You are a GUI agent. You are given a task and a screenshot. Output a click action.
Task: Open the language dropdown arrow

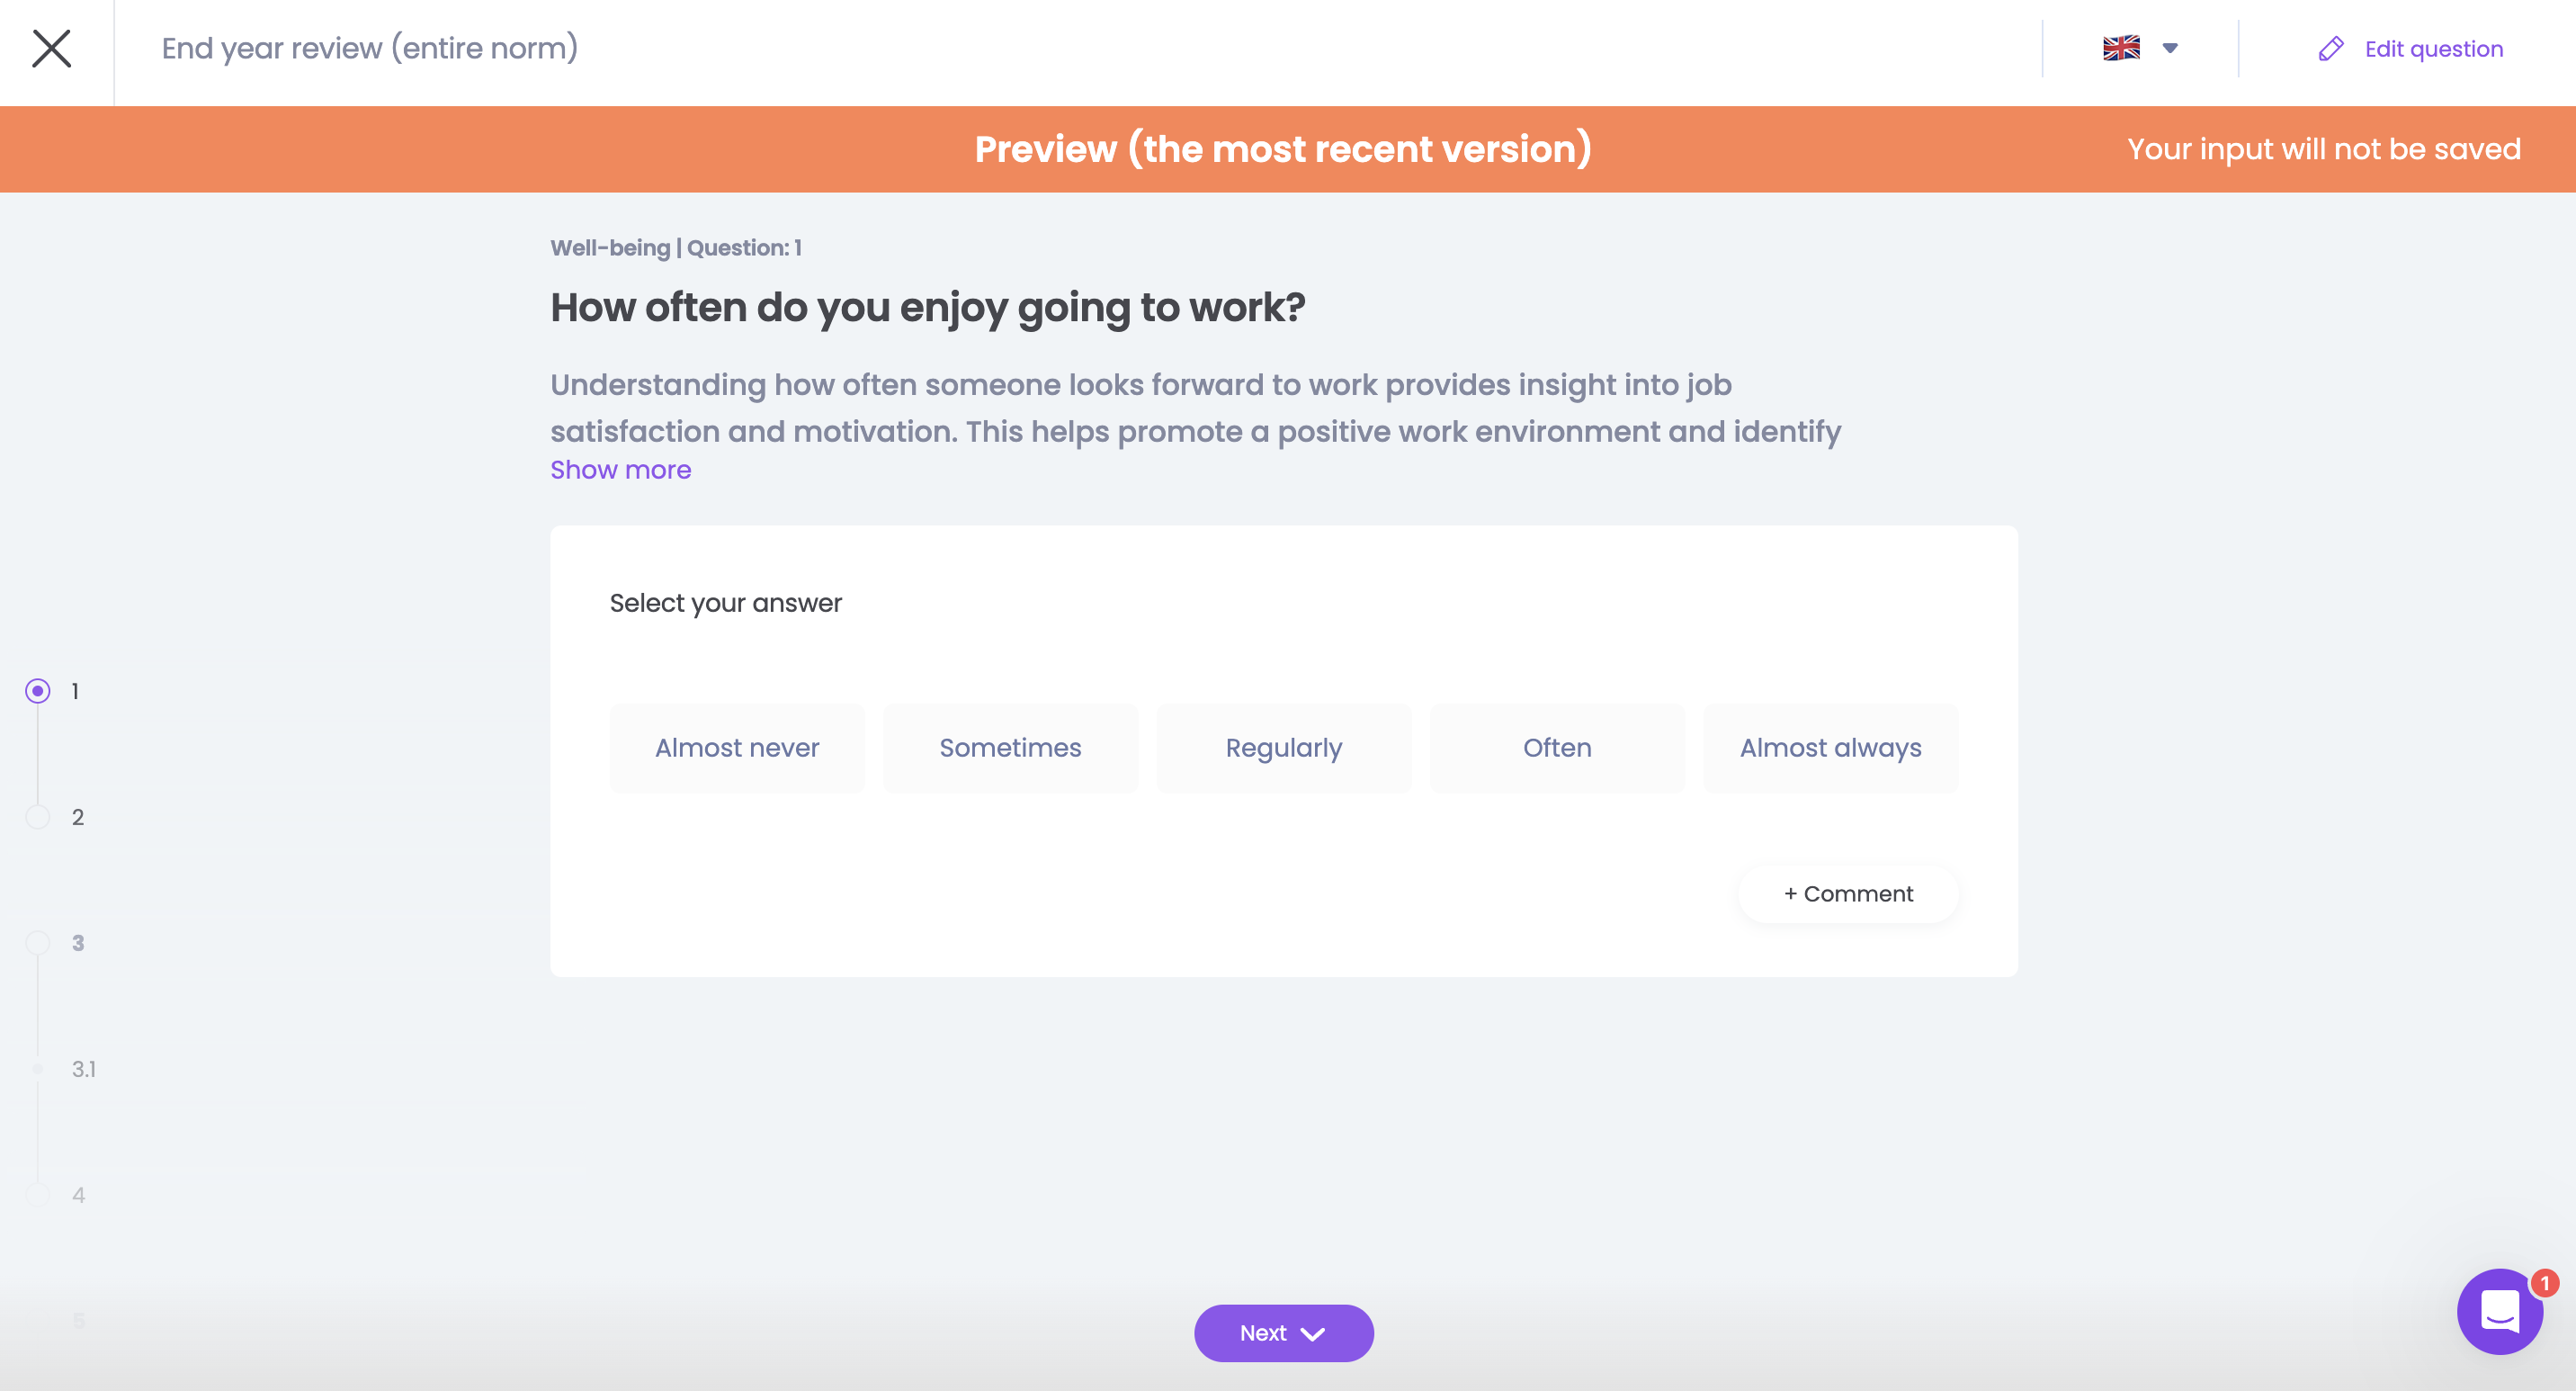(x=2169, y=48)
